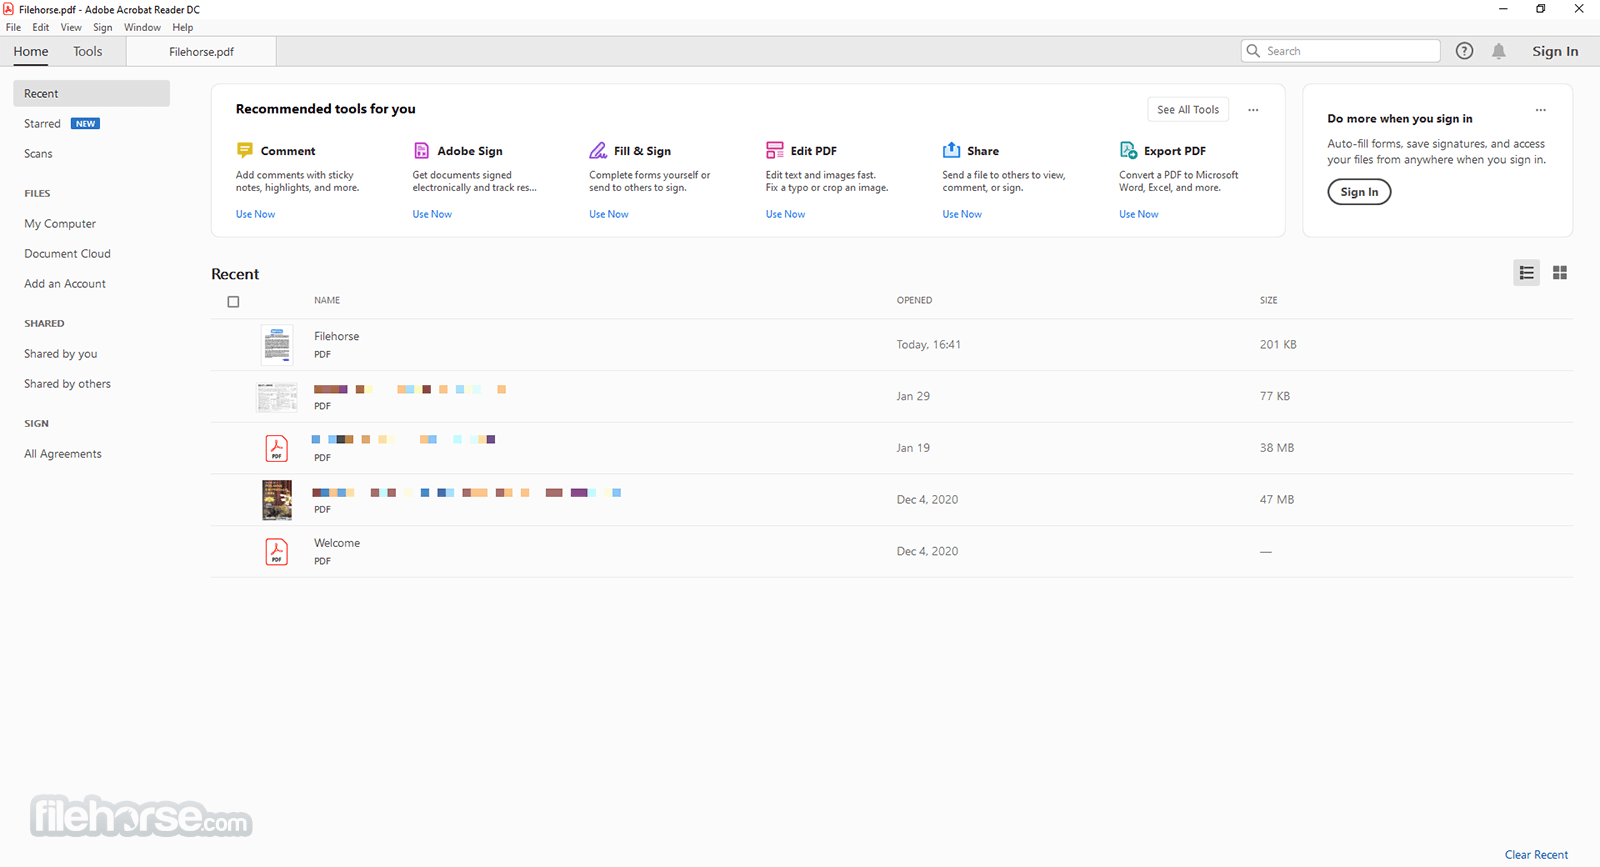Select Add an Account in sidebar

tap(65, 284)
